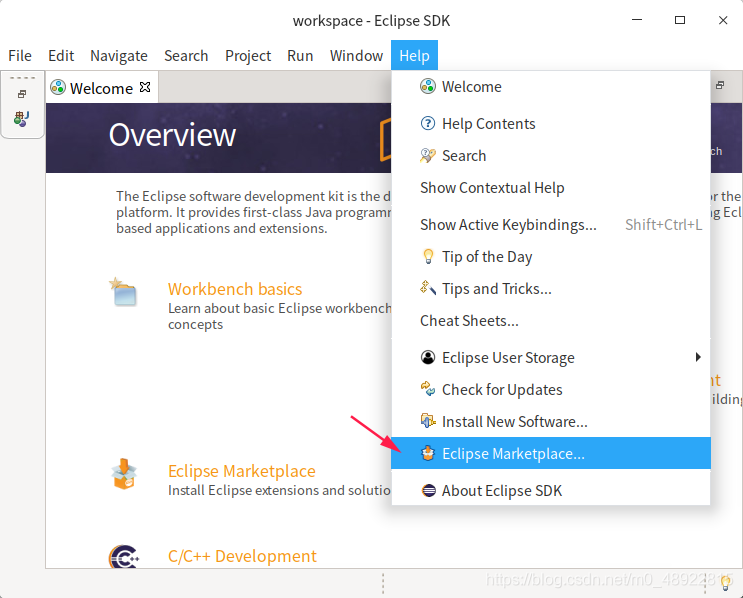Open the Project menu
The width and height of the screenshot is (743, 598).
tap(248, 56)
